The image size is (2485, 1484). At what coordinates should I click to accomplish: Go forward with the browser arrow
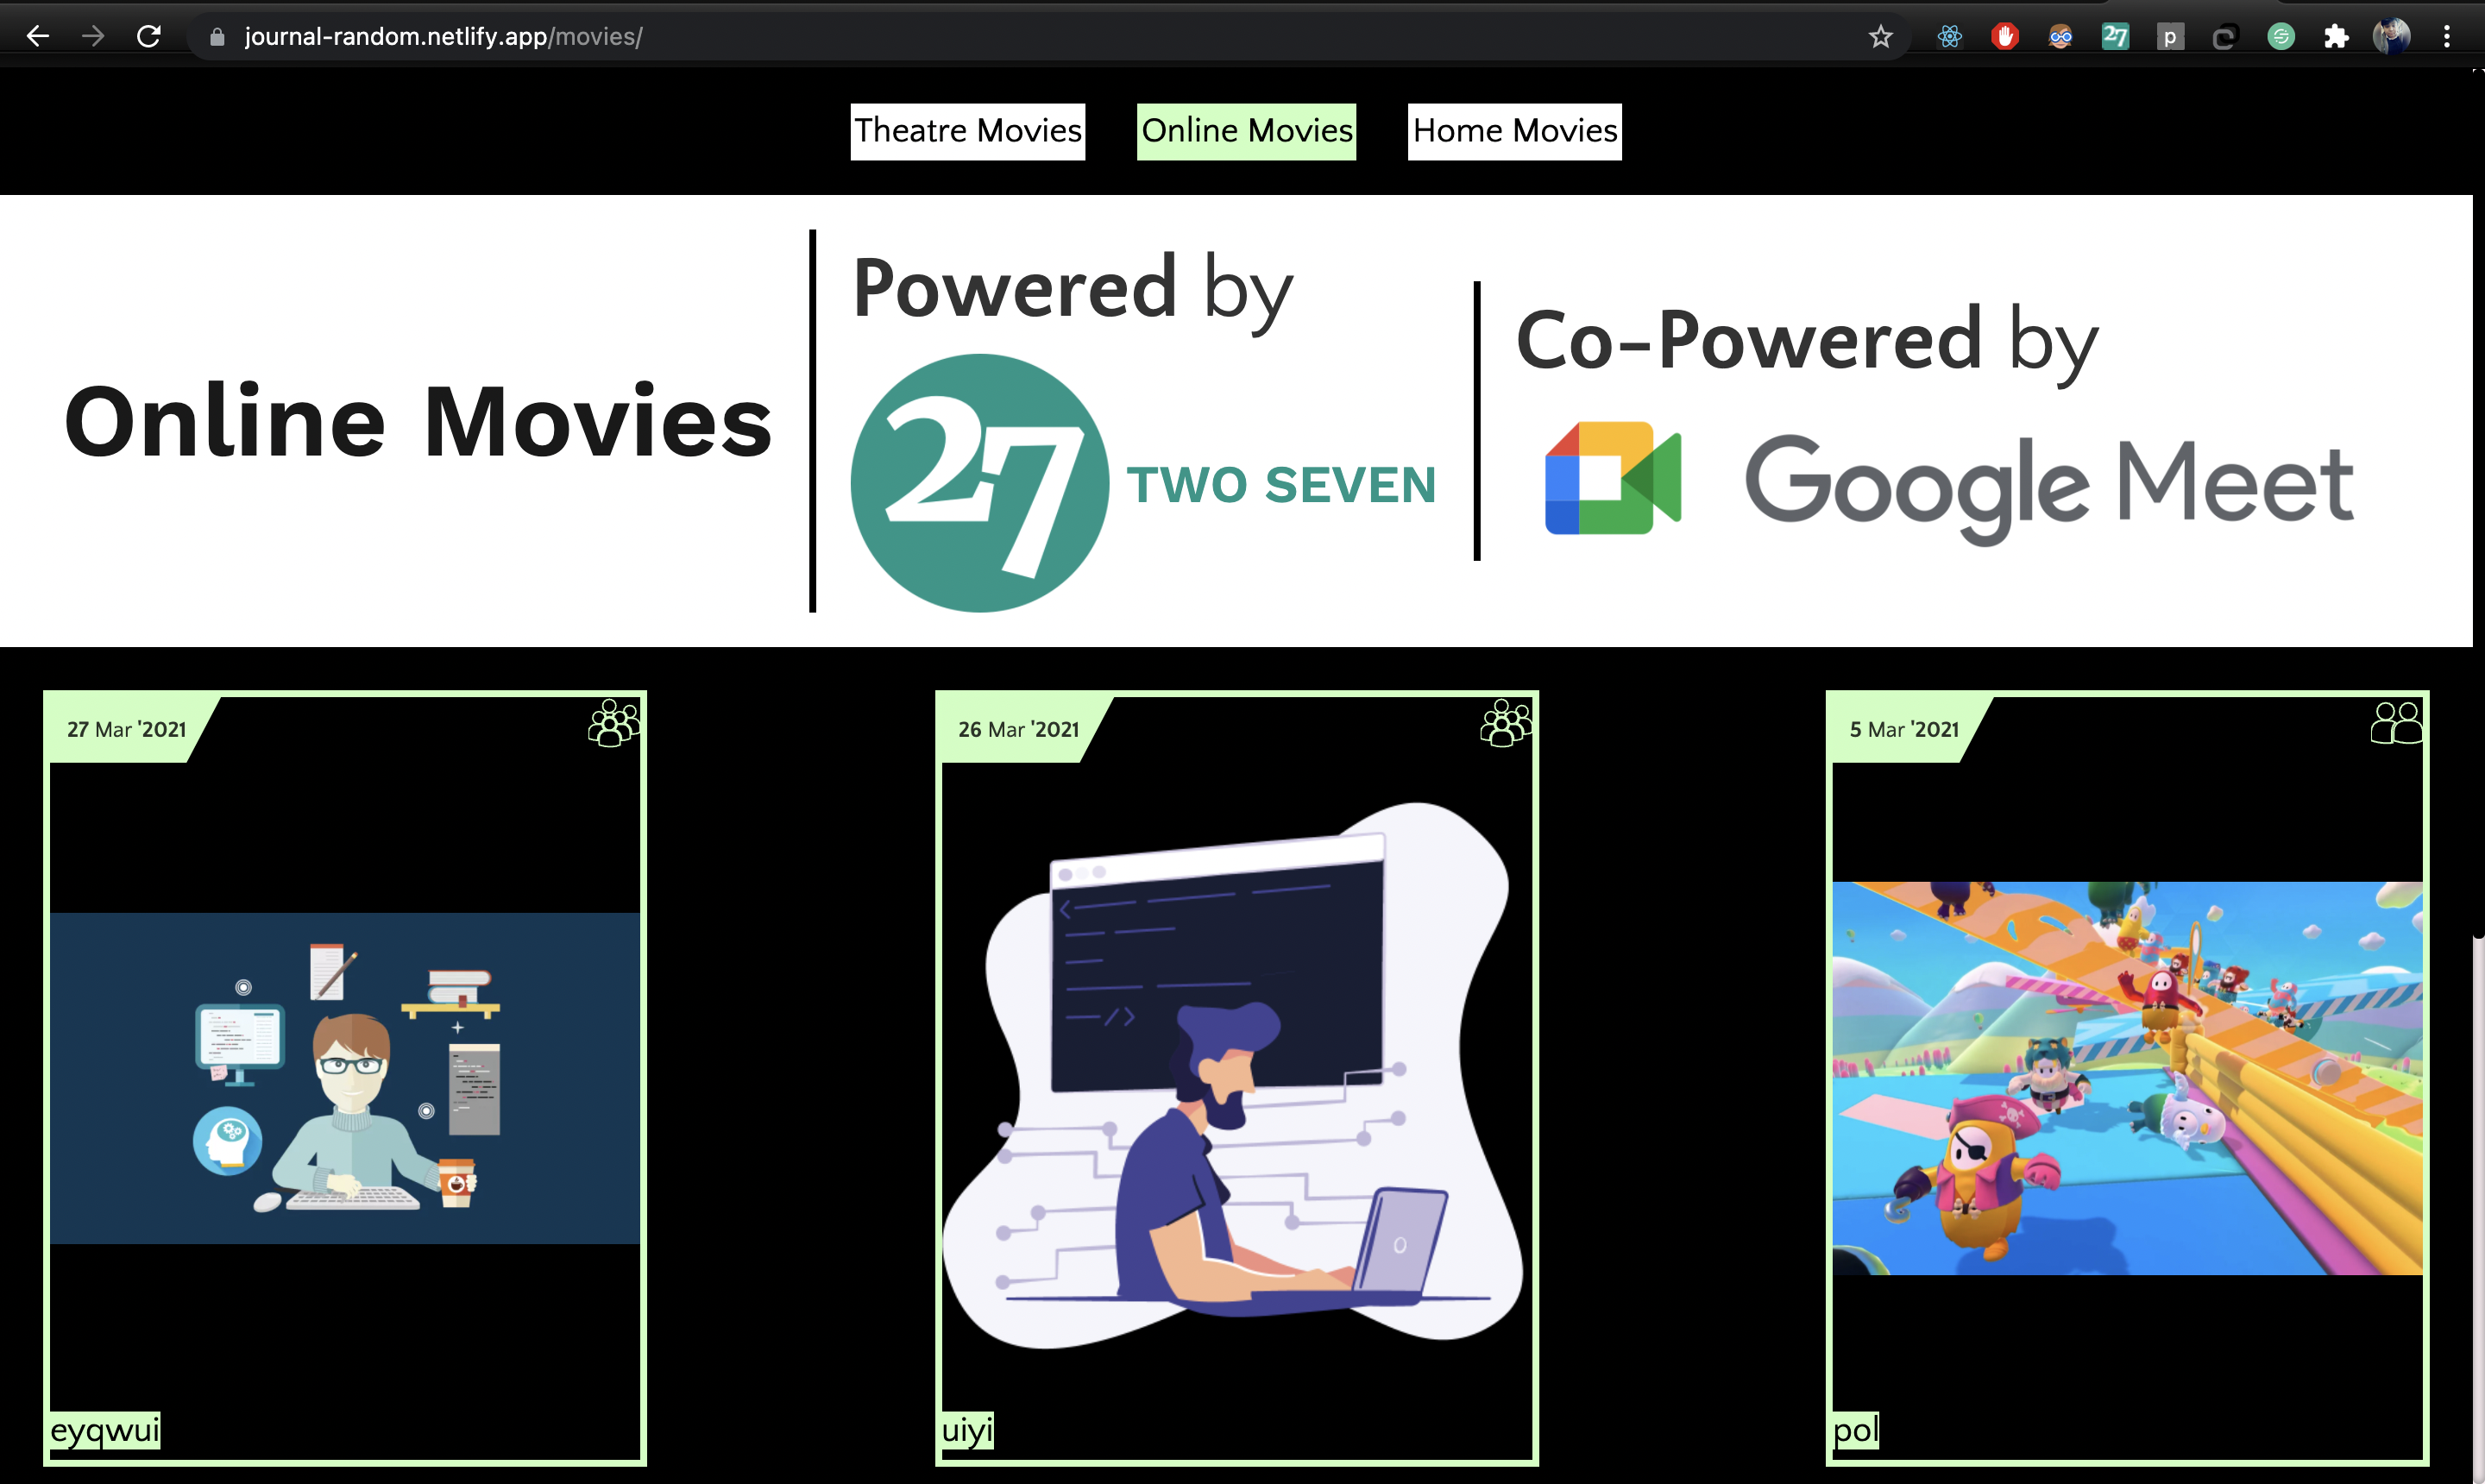click(93, 37)
